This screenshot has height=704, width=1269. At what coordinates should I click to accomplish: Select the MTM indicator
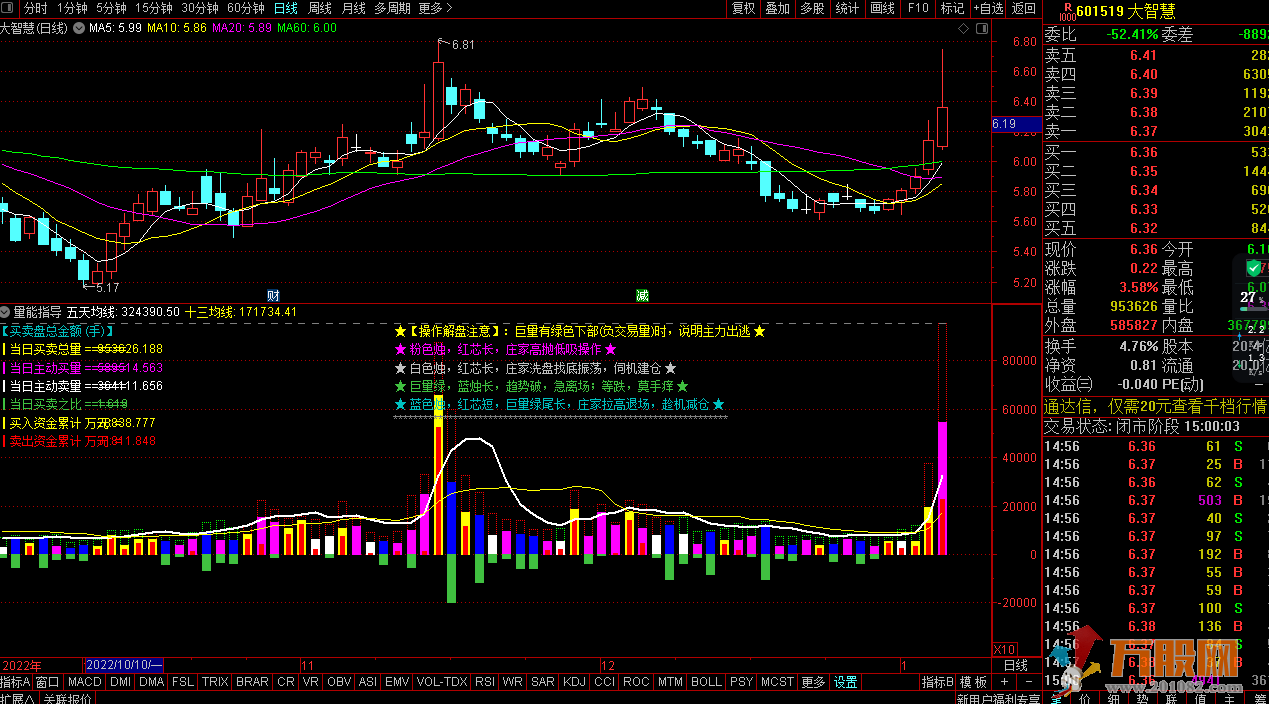pos(669,682)
